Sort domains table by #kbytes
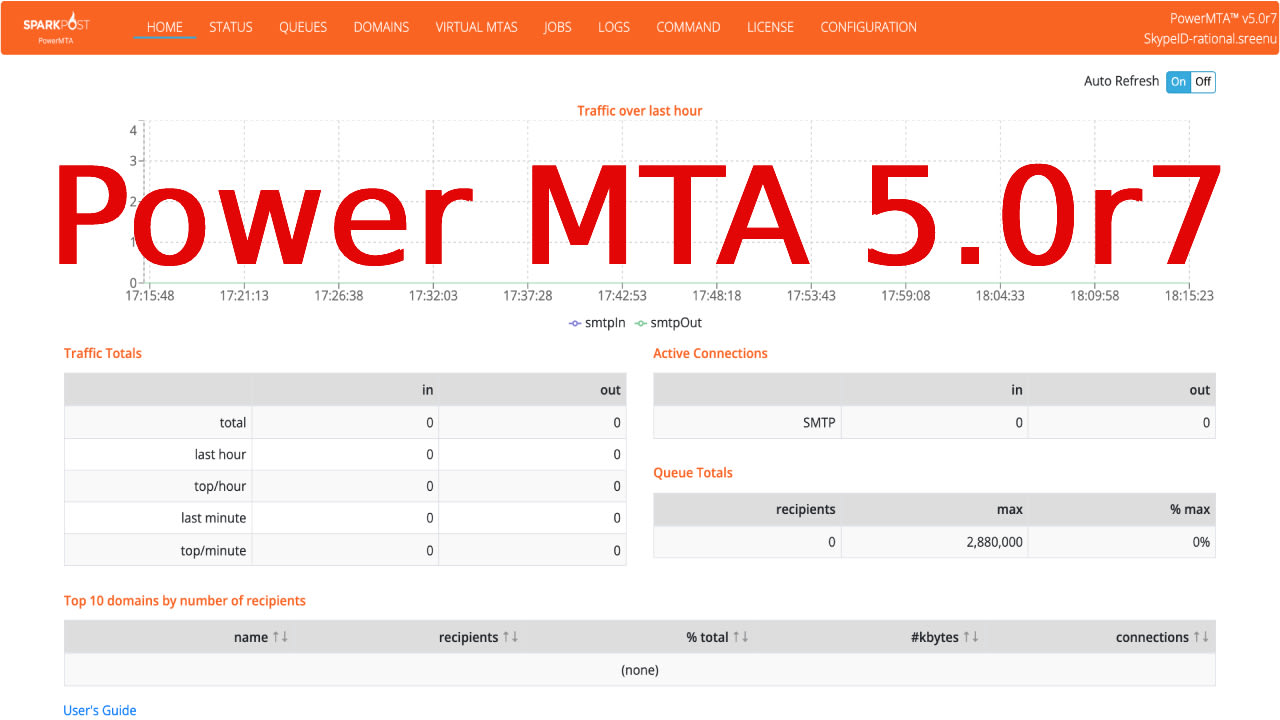This screenshot has height=720, width=1280. coord(945,637)
